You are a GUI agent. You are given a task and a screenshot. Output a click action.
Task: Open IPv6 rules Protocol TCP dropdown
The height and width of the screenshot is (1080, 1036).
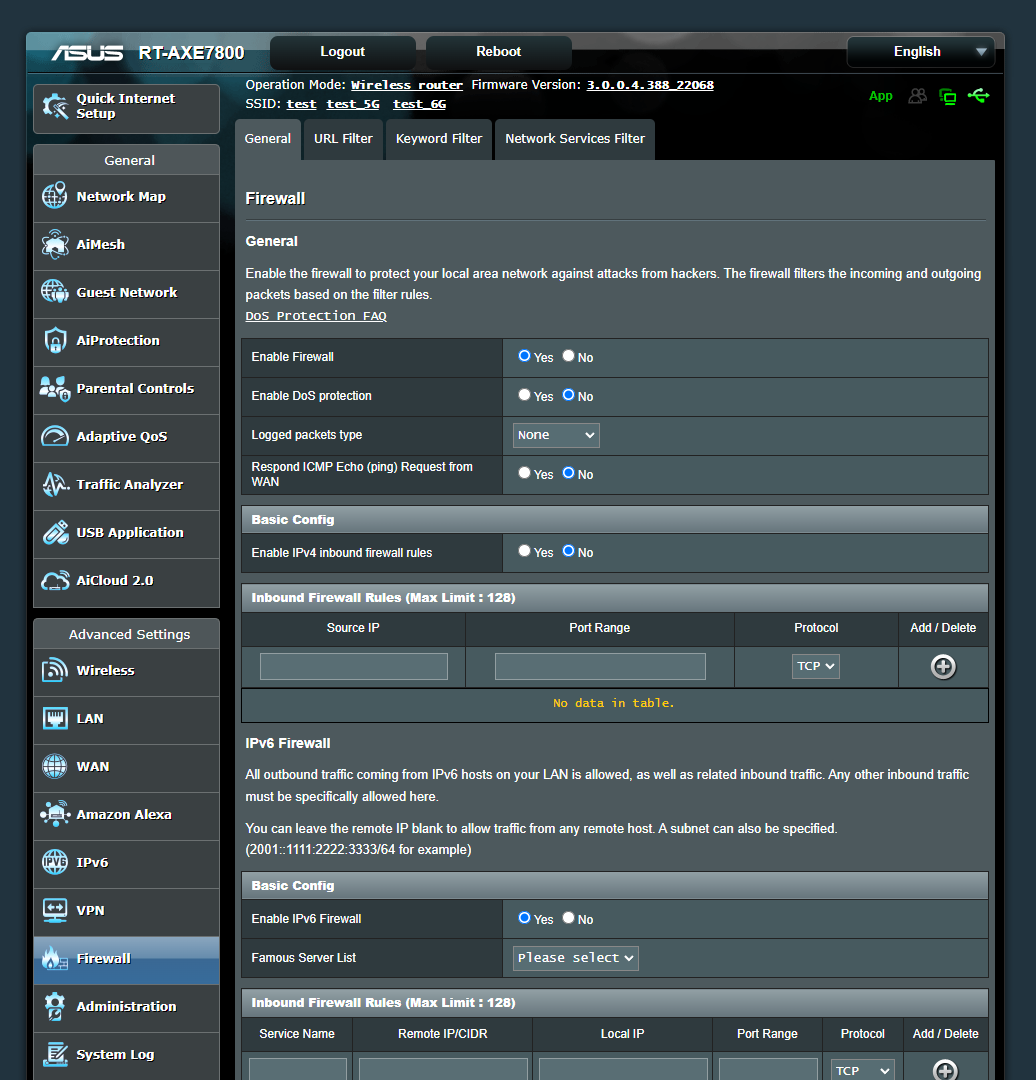click(x=862, y=1070)
